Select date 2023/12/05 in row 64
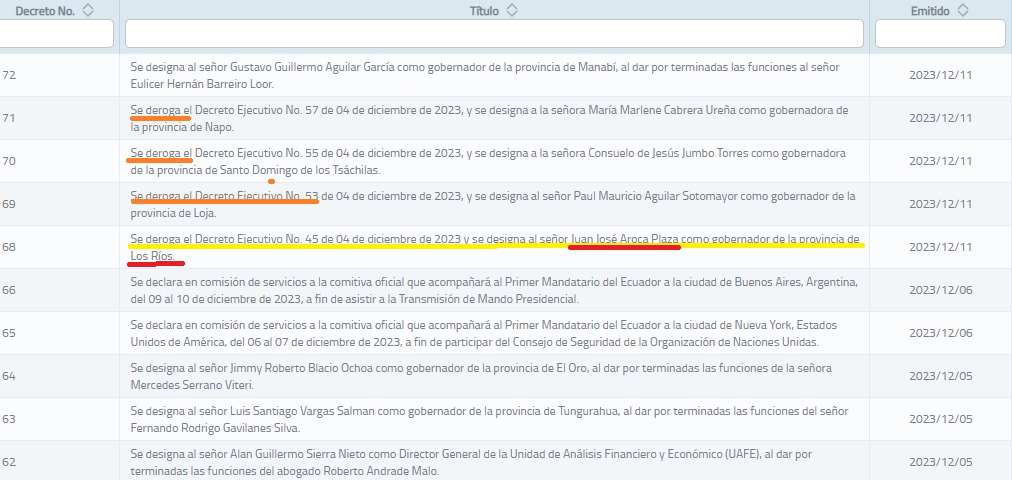 coord(940,376)
